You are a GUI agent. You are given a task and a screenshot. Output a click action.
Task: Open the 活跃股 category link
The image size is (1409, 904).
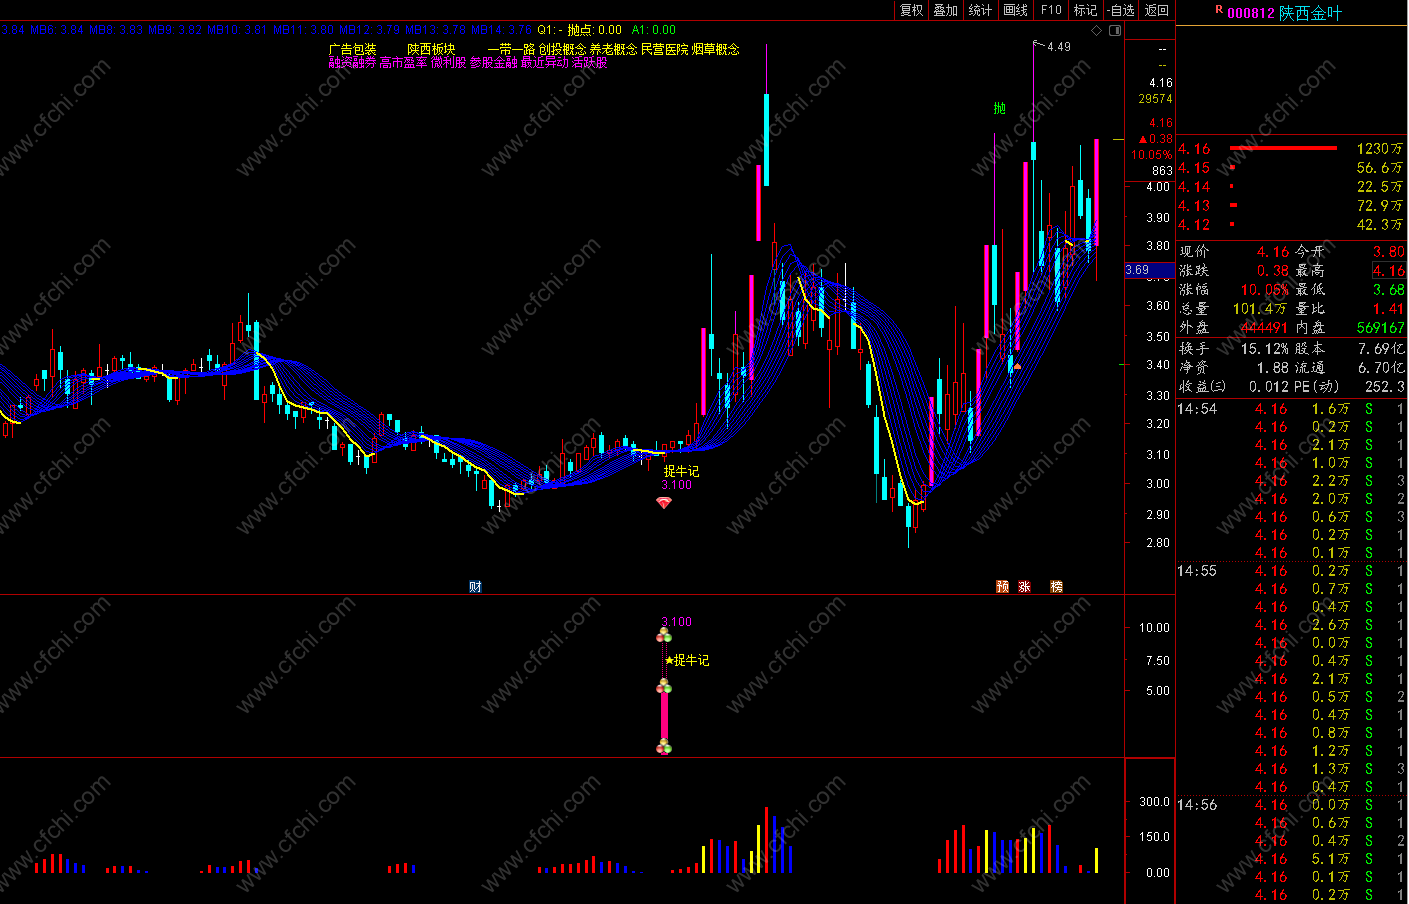pyautogui.click(x=589, y=62)
